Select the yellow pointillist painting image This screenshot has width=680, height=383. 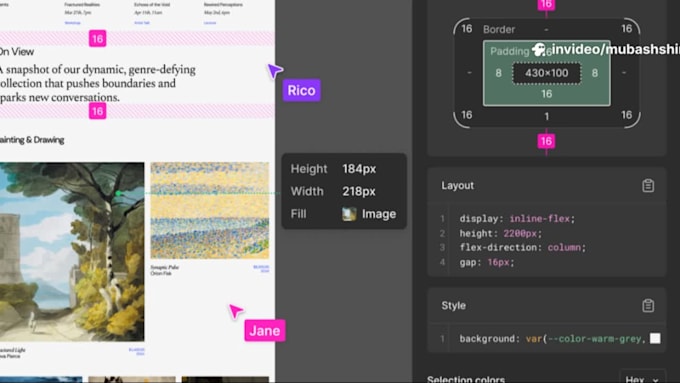tap(209, 210)
